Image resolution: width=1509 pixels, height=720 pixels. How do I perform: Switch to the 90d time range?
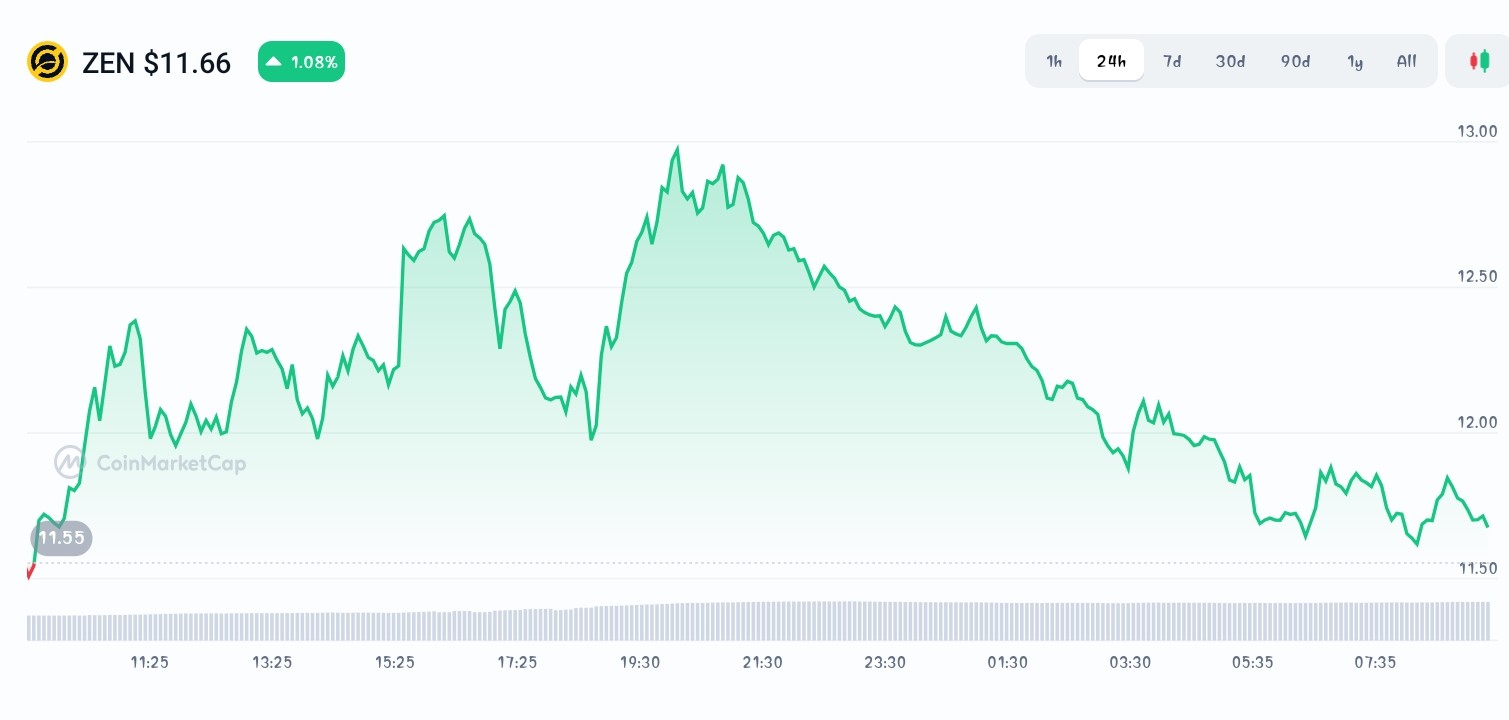[x=1295, y=61]
